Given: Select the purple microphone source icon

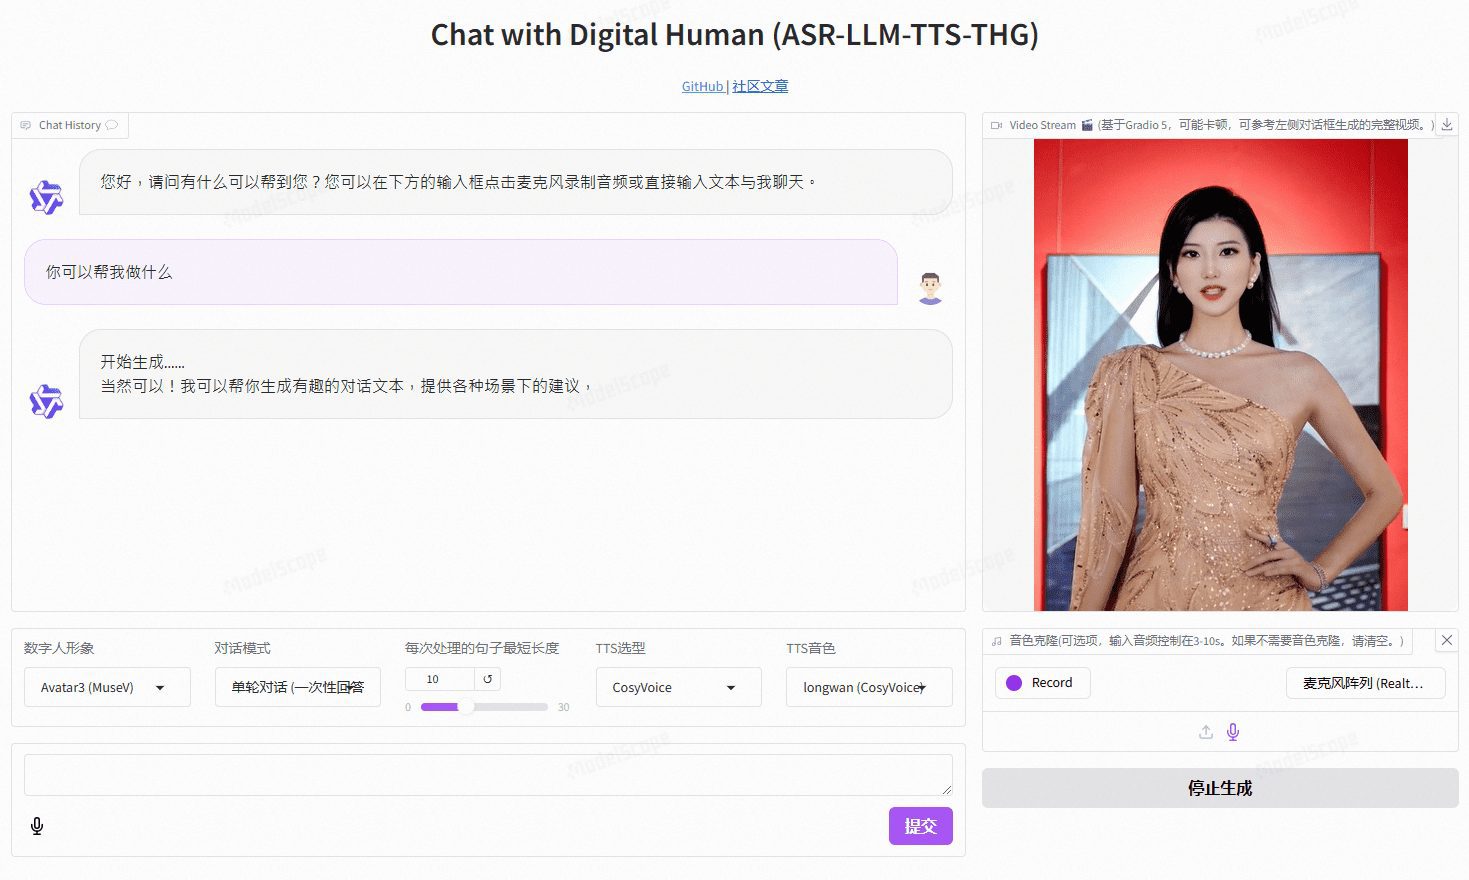Looking at the screenshot, I should 1233,732.
